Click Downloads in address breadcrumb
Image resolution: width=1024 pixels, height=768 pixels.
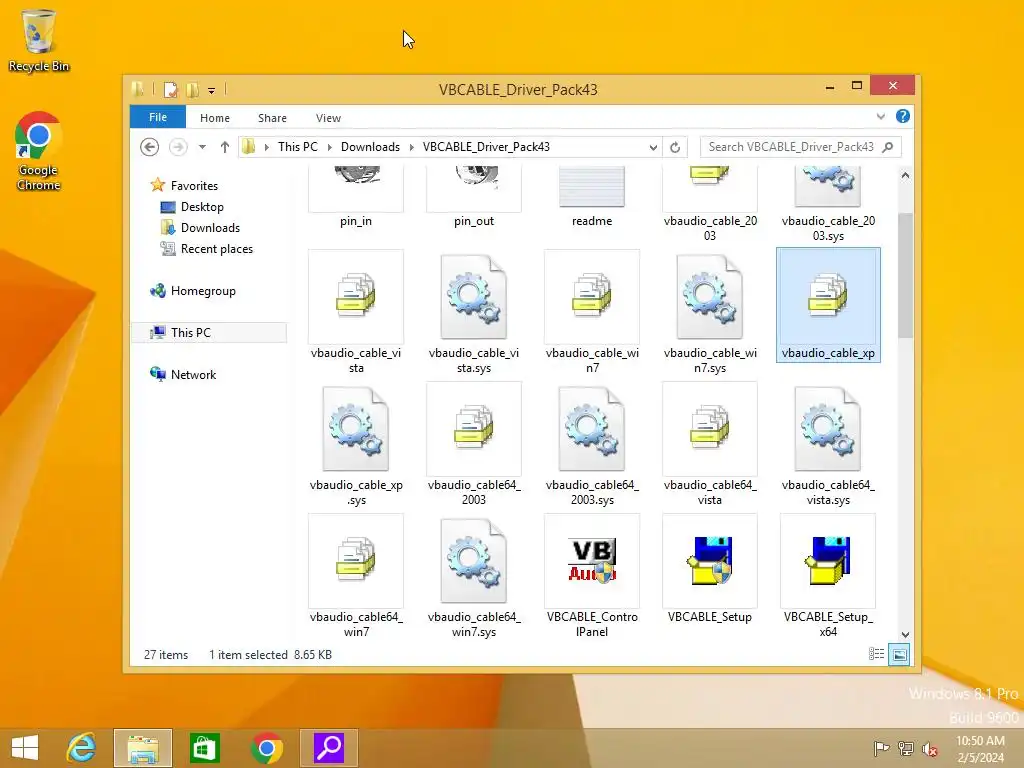click(370, 147)
